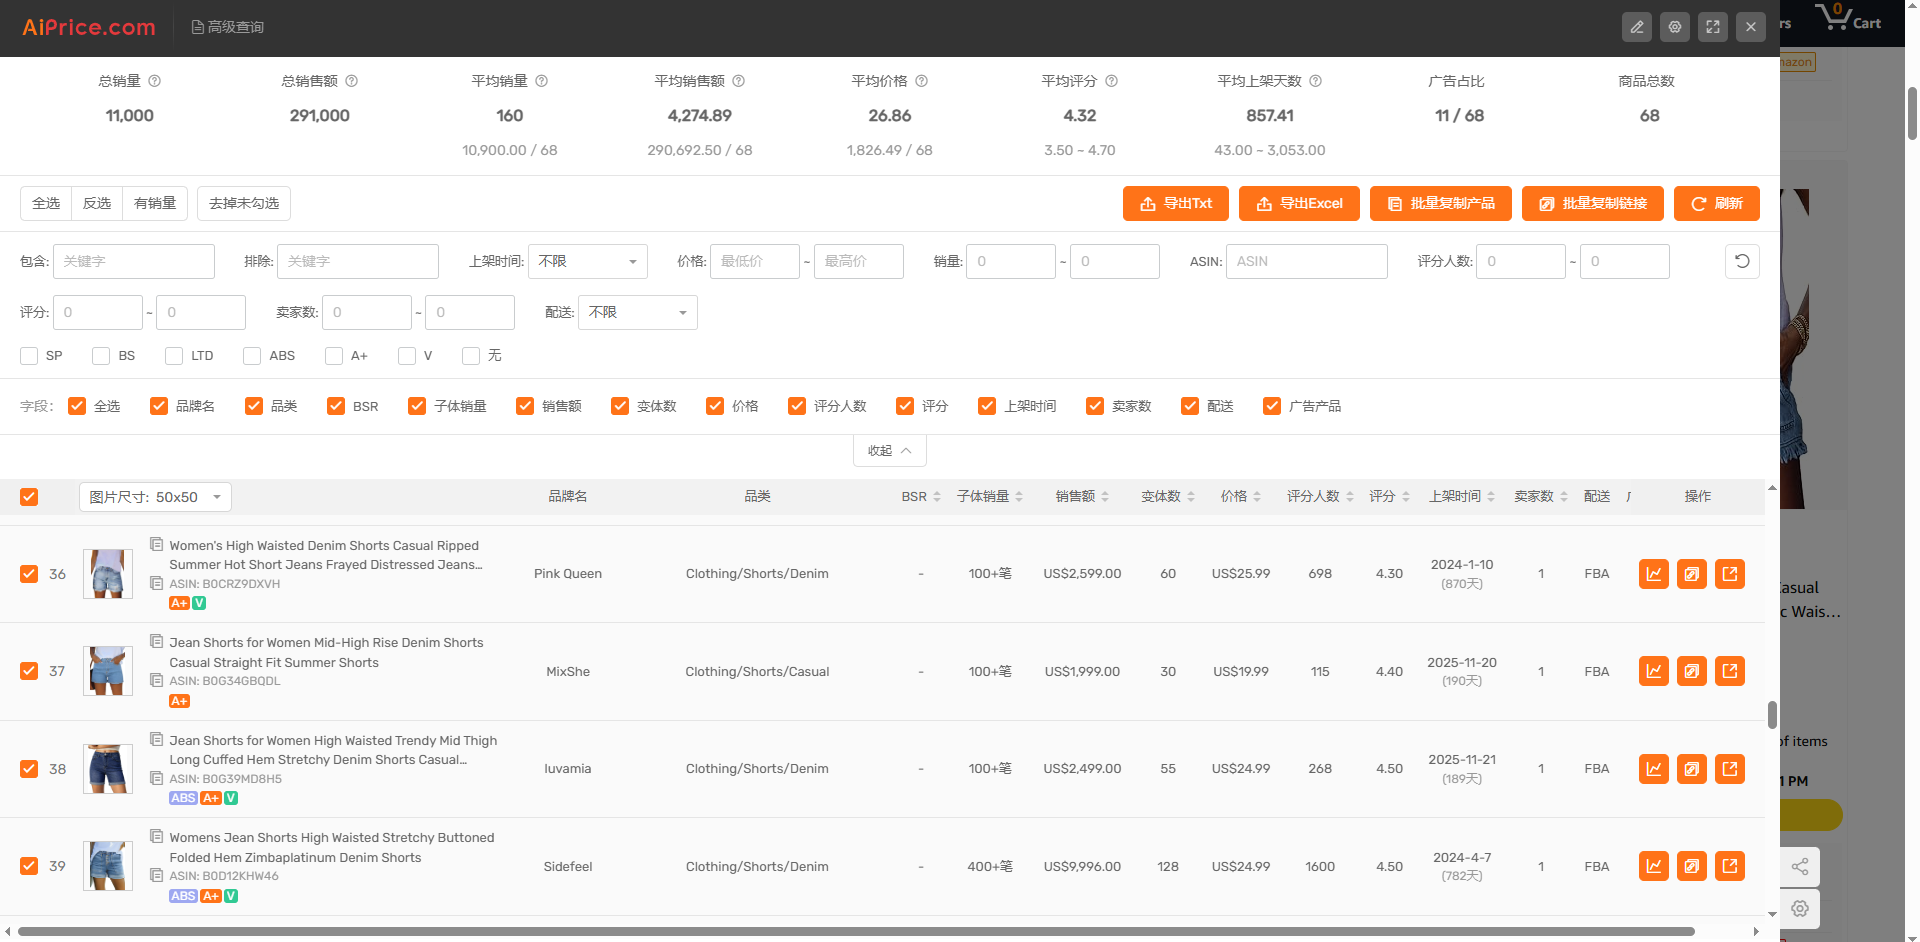Screen dimensions: 1920x942
Task: Open external link for Sidefeel row
Action: (1730, 866)
